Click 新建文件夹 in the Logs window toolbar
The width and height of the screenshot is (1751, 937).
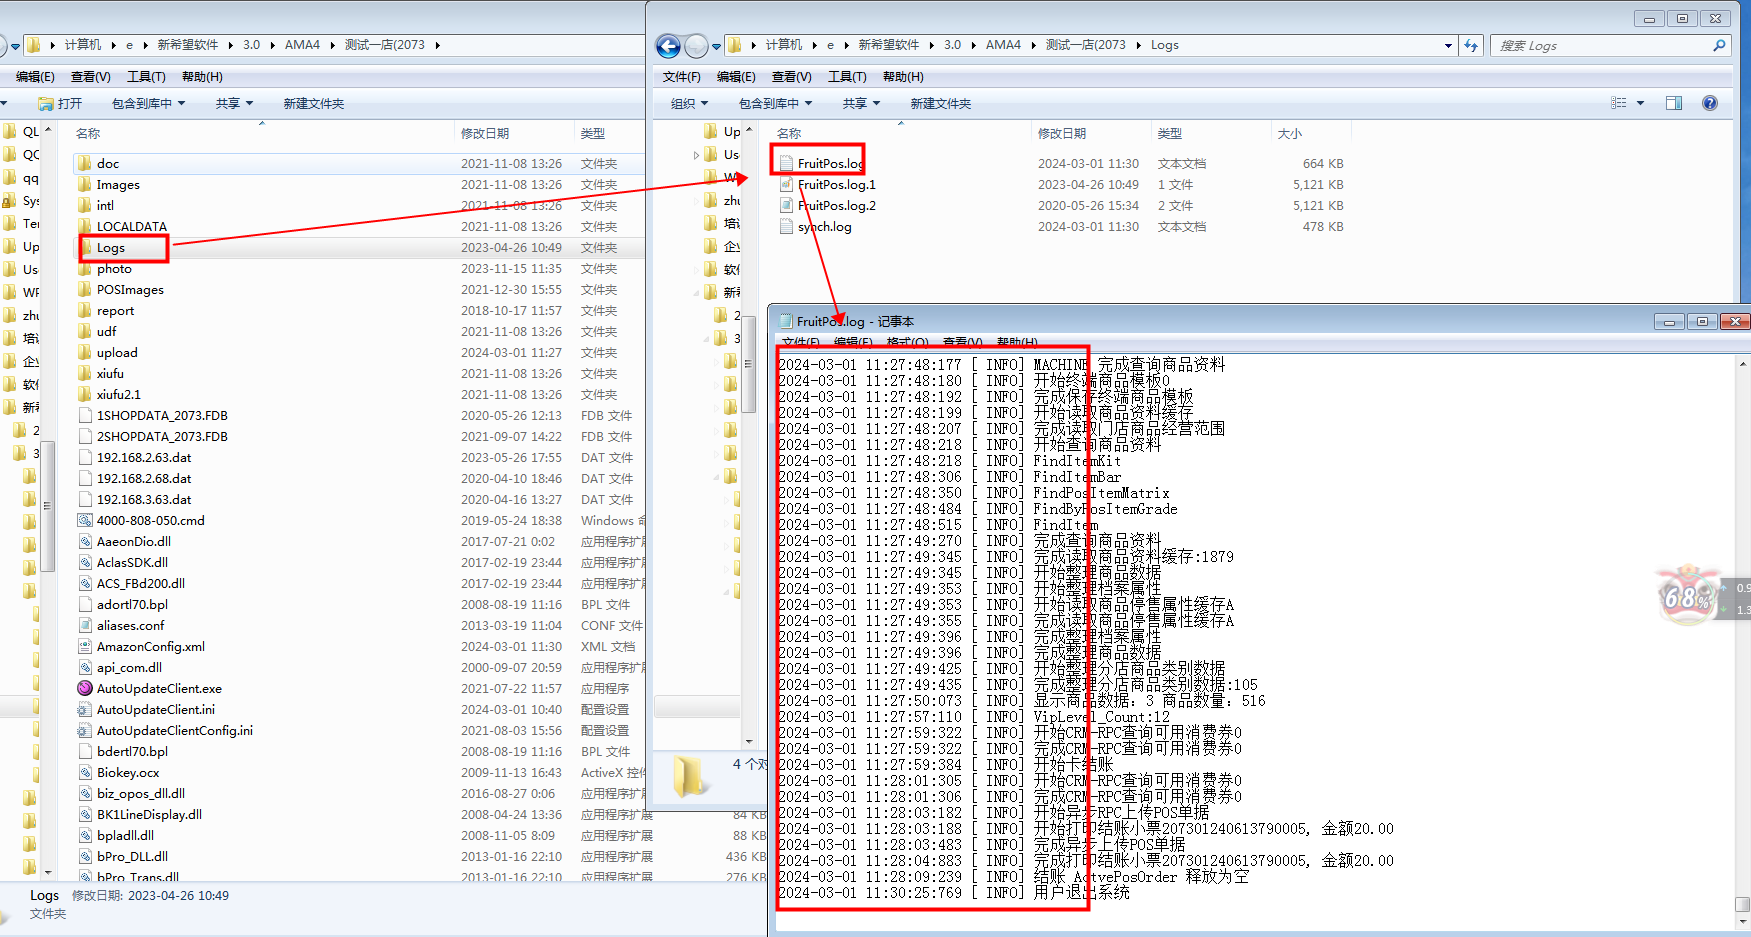click(940, 103)
